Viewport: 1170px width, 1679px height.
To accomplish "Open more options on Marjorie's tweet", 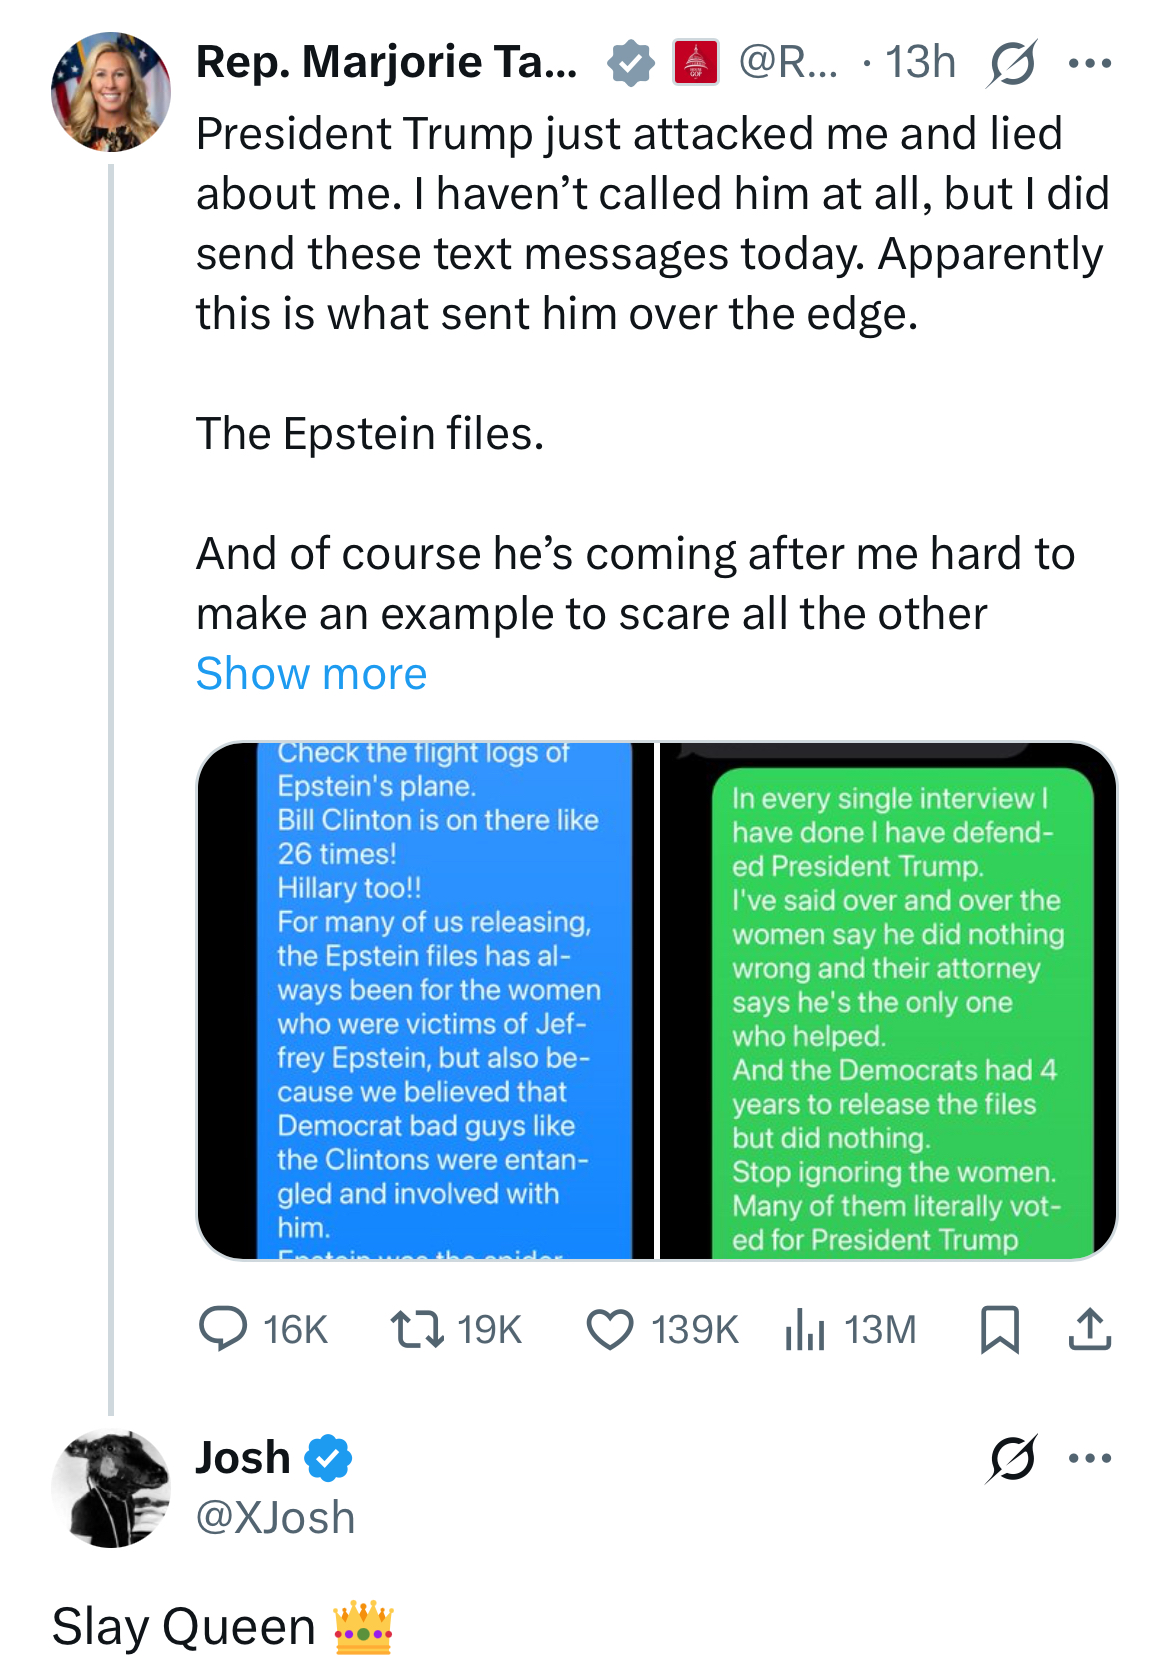I will click(1089, 64).
